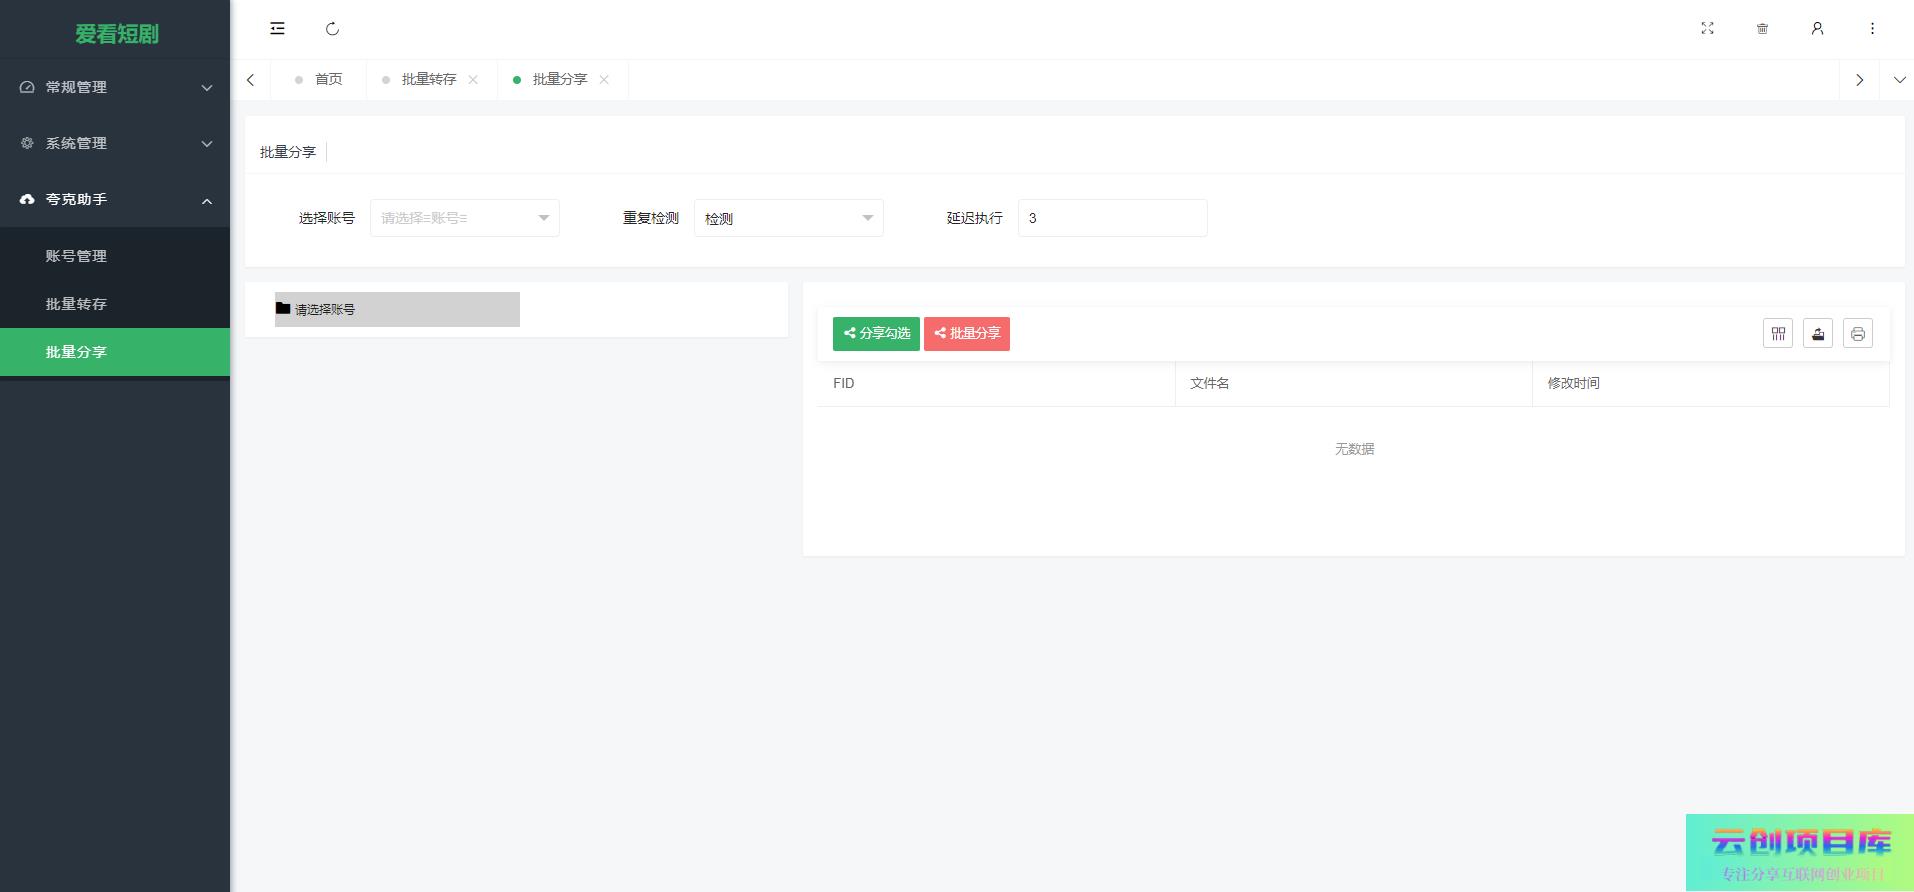The height and width of the screenshot is (892, 1914).
Task: Click the 延迟执行 input field
Action: [x=1112, y=218]
